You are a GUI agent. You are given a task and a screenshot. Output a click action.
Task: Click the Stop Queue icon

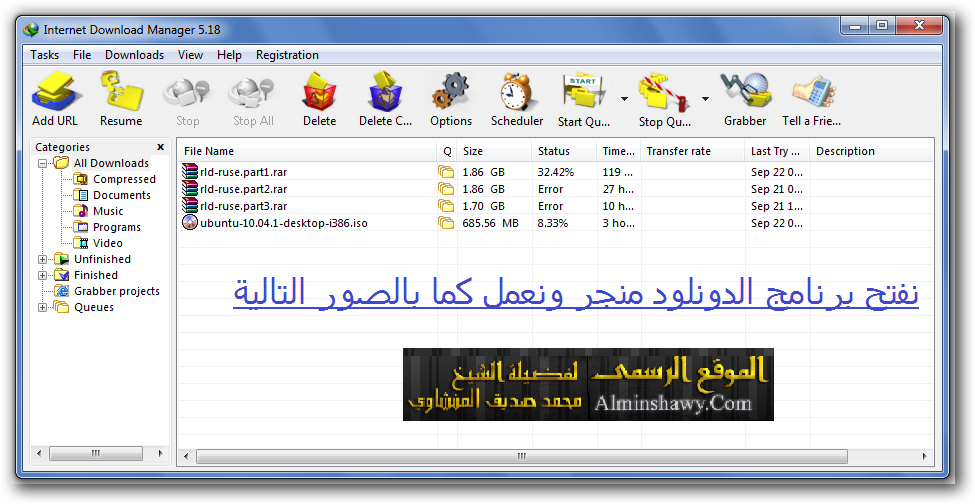tap(665, 93)
